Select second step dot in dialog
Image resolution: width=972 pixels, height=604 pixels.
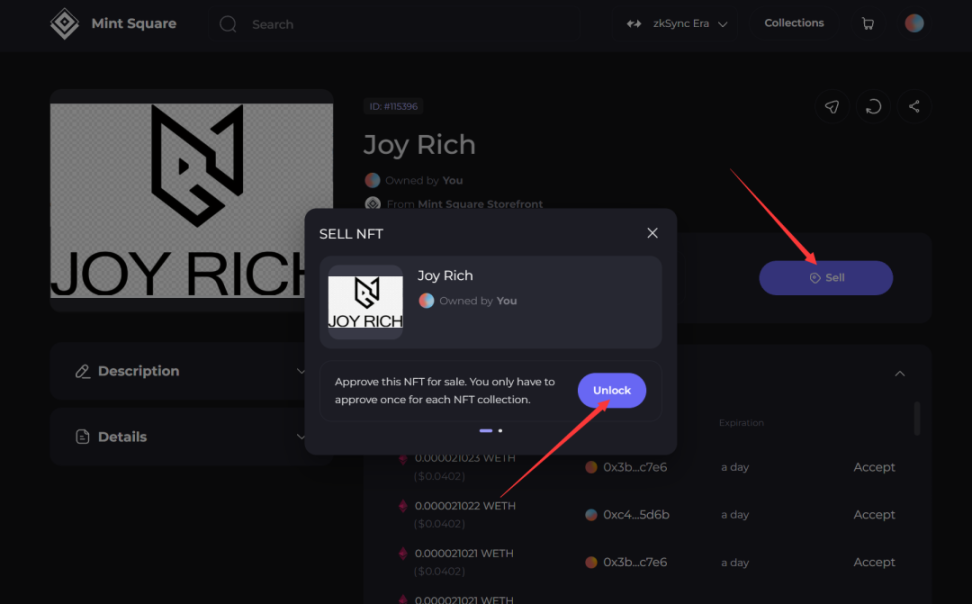click(x=500, y=430)
